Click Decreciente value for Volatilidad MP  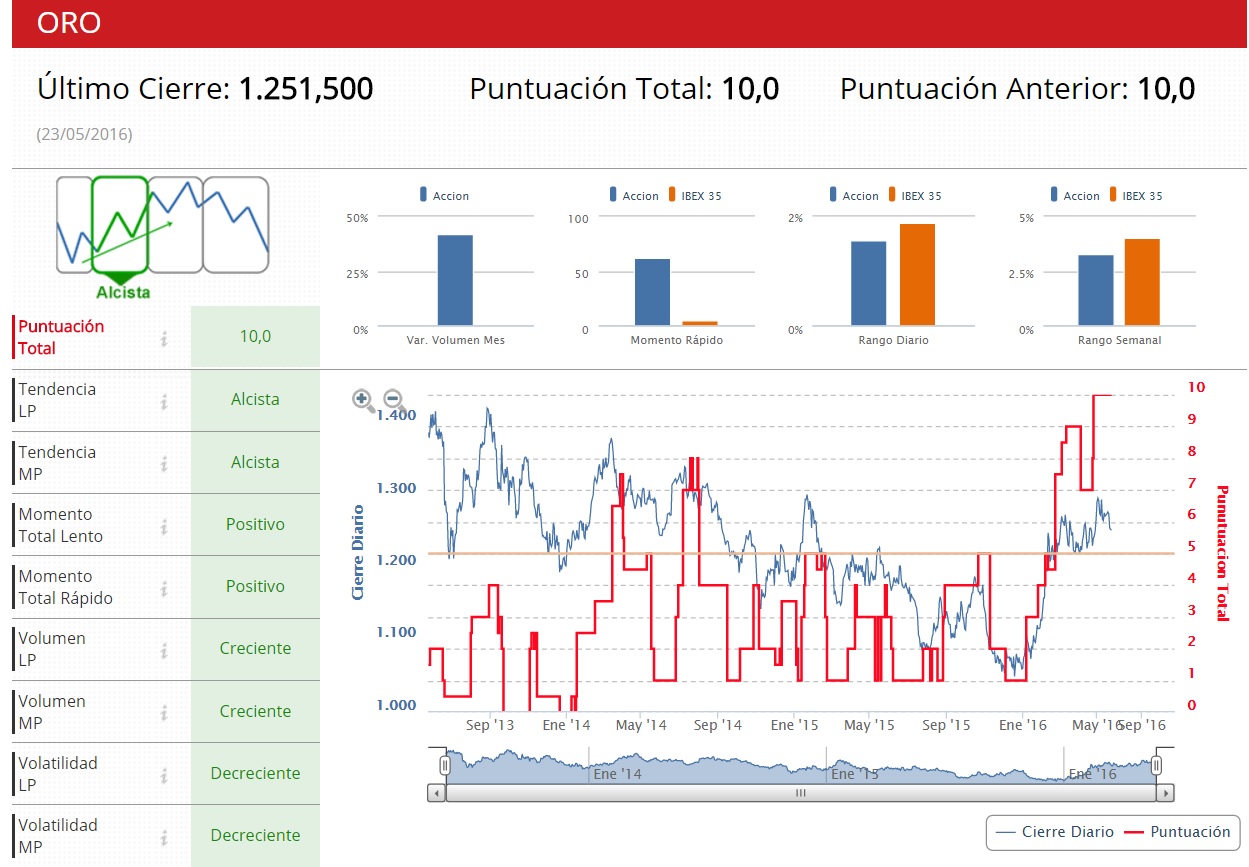pos(255,835)
